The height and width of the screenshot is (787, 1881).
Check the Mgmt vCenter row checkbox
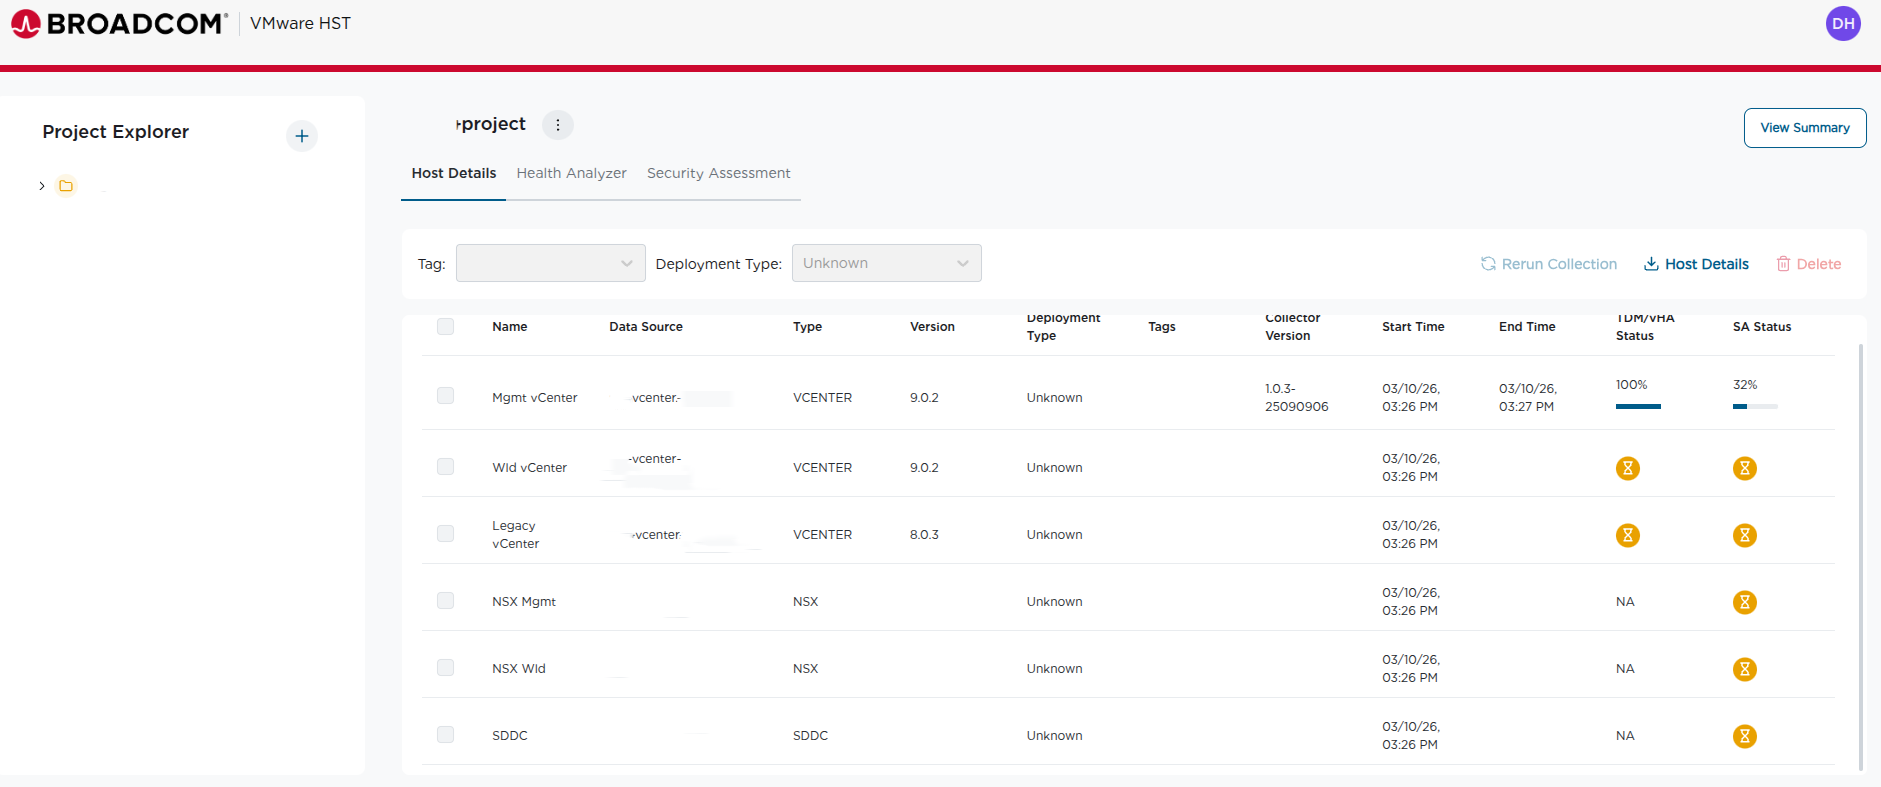point(445,396)
